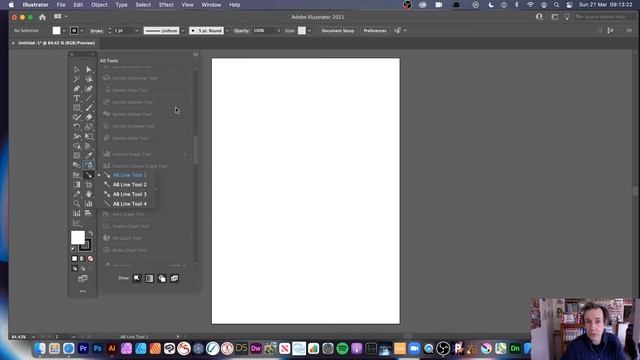Enable Draw Behind mode
This screenshot has height=360, width=640.
[83, 269]
